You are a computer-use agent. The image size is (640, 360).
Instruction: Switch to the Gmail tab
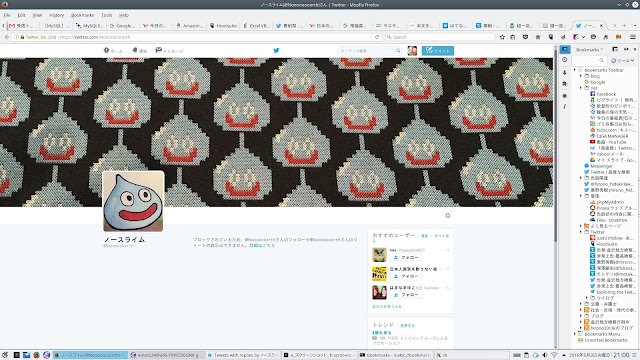[x=22, y=25]
